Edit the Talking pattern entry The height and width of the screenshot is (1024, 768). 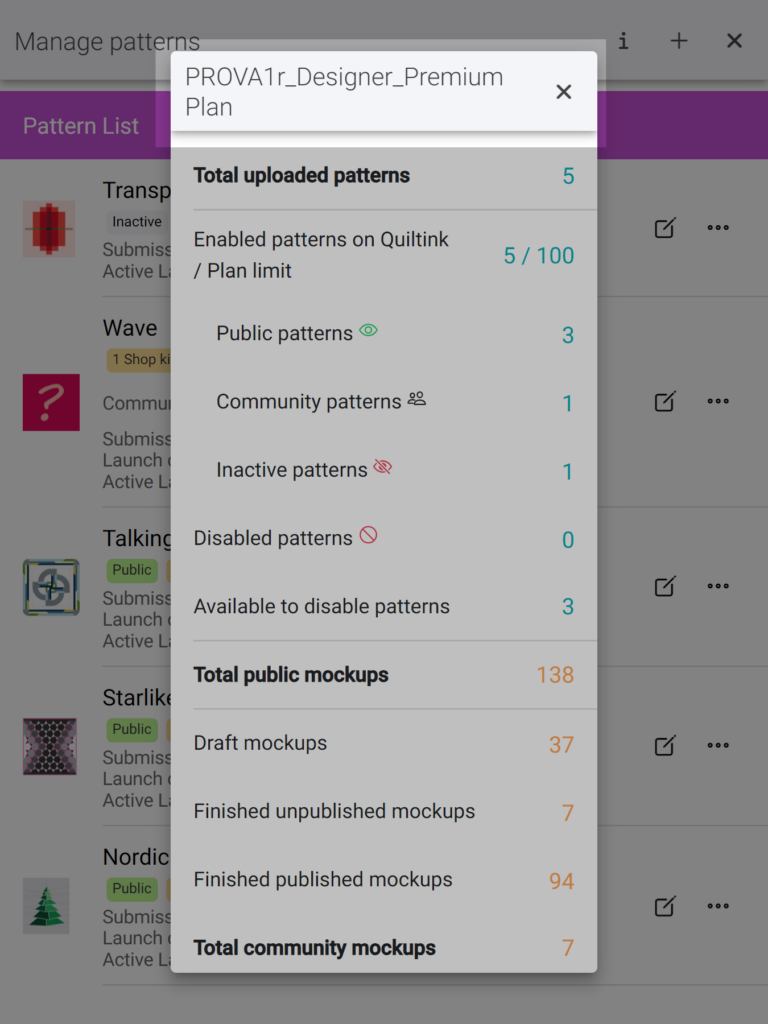(665, 586)
